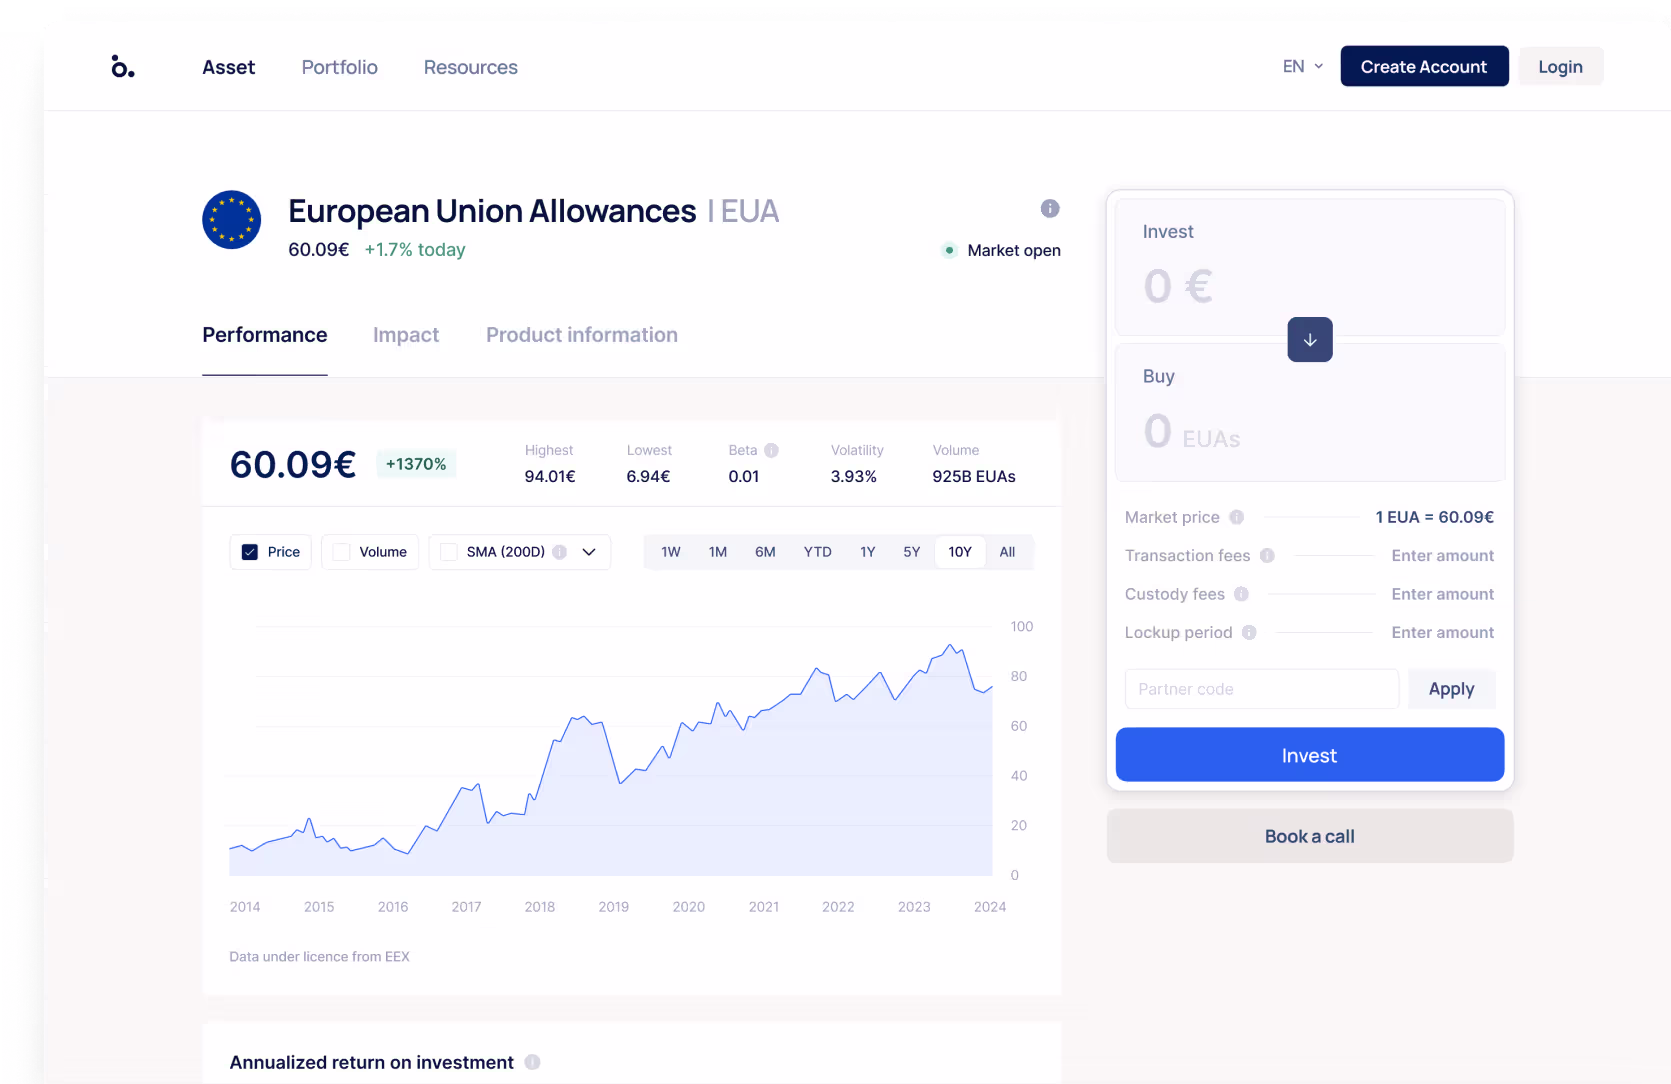Click Enter amount next to Lockup period

[1442, 633]
